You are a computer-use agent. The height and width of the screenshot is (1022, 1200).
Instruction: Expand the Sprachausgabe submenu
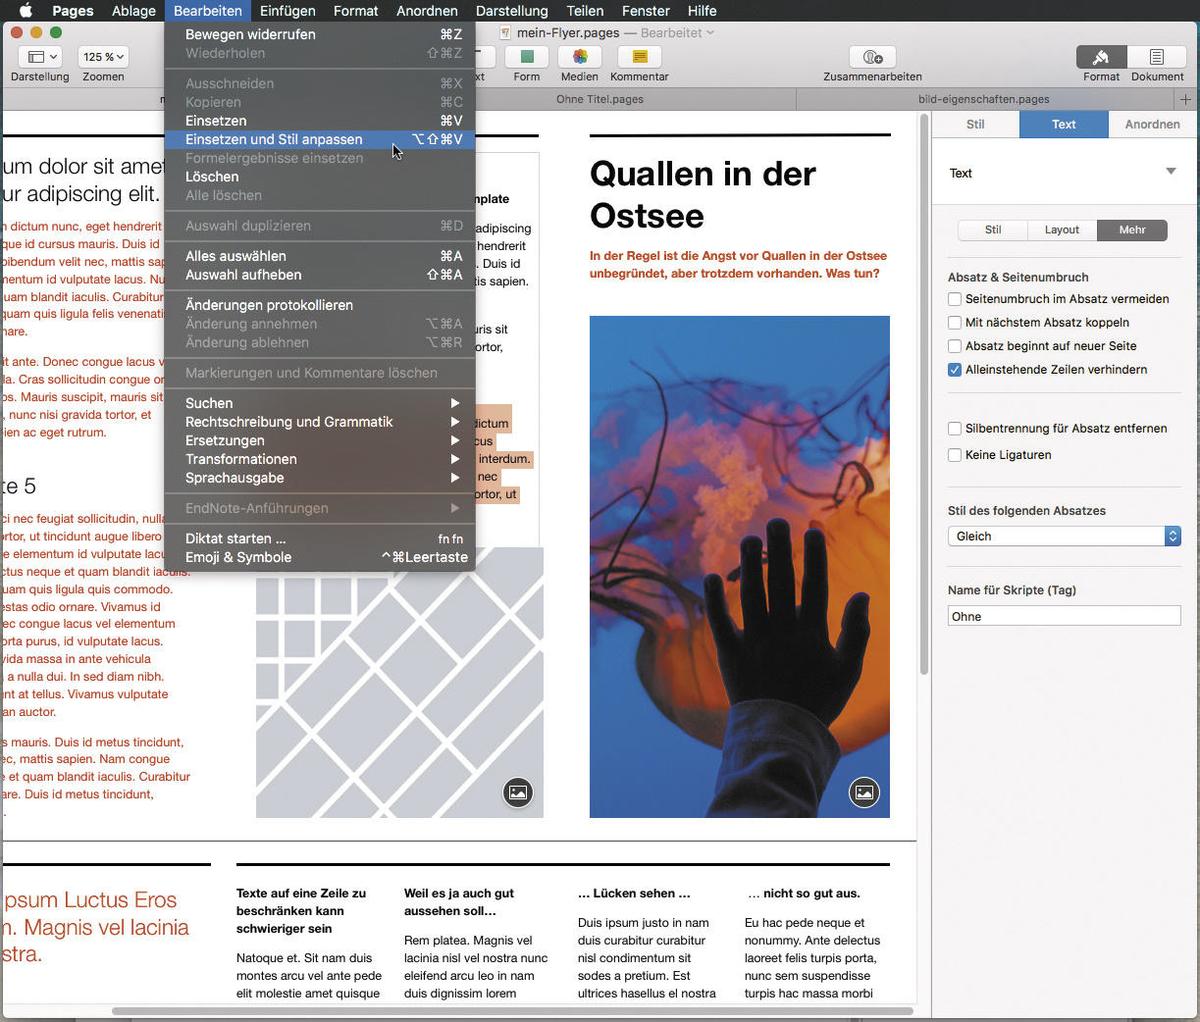click(320, 478)
